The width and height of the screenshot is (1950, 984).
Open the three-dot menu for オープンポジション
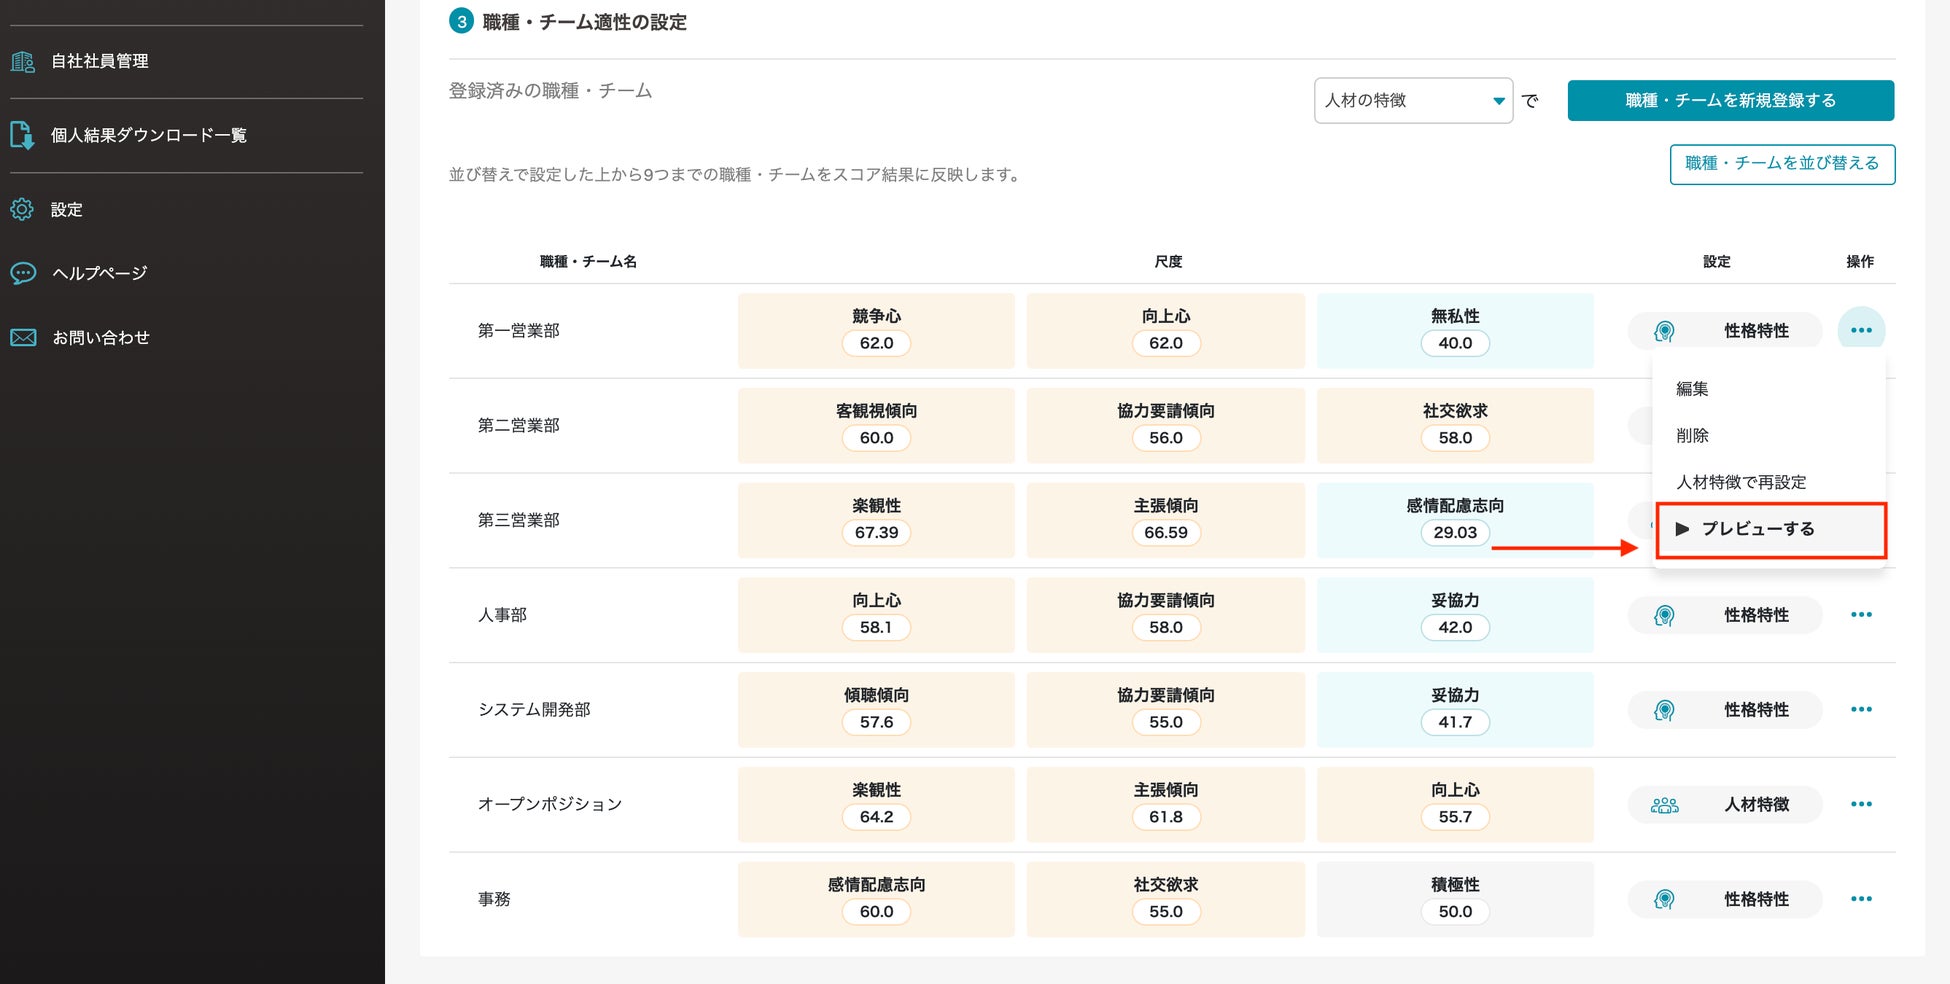1860,804
